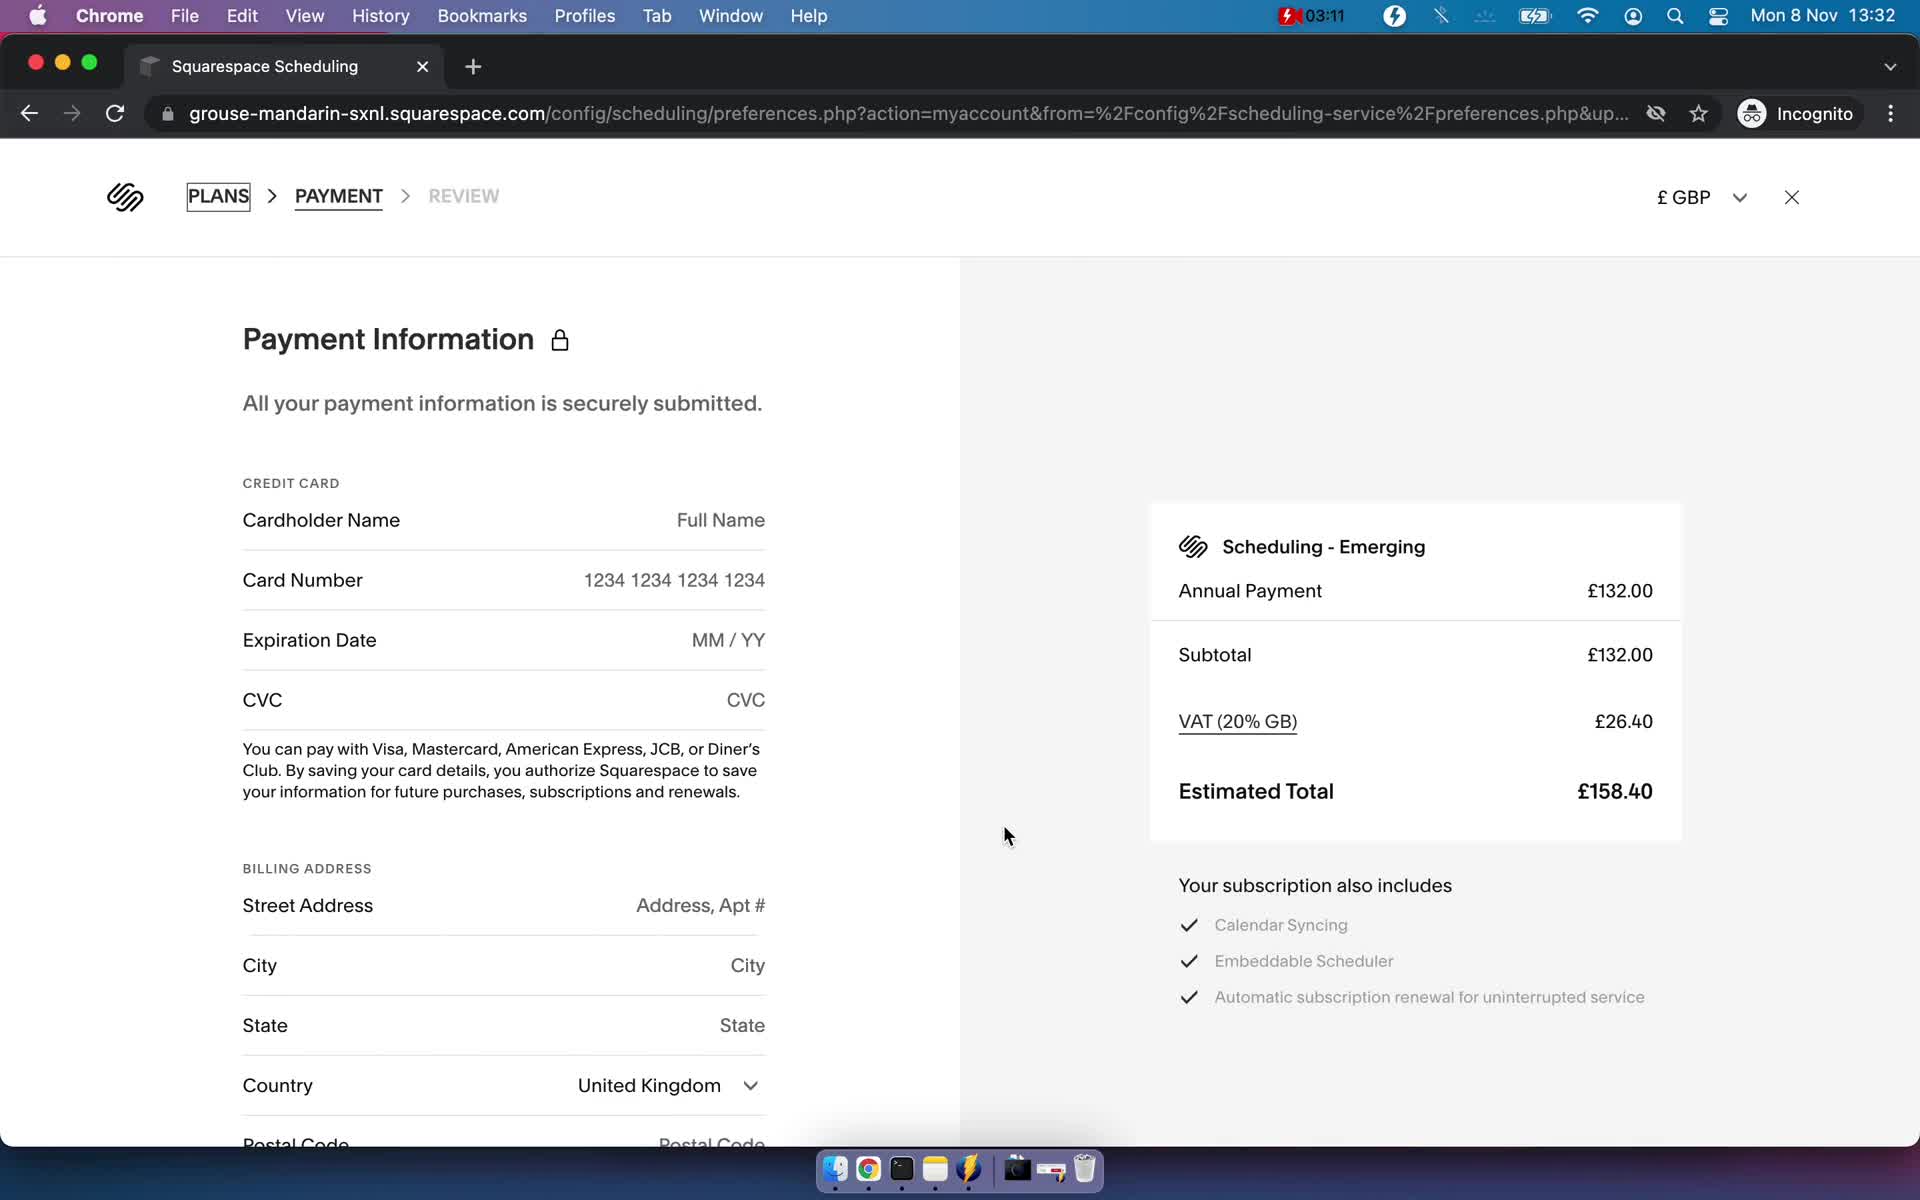Toggle Calendar Syncing subscription feature checkbox
Viewport: 1920px width, 1200px height.
(x=1190, y=924)
